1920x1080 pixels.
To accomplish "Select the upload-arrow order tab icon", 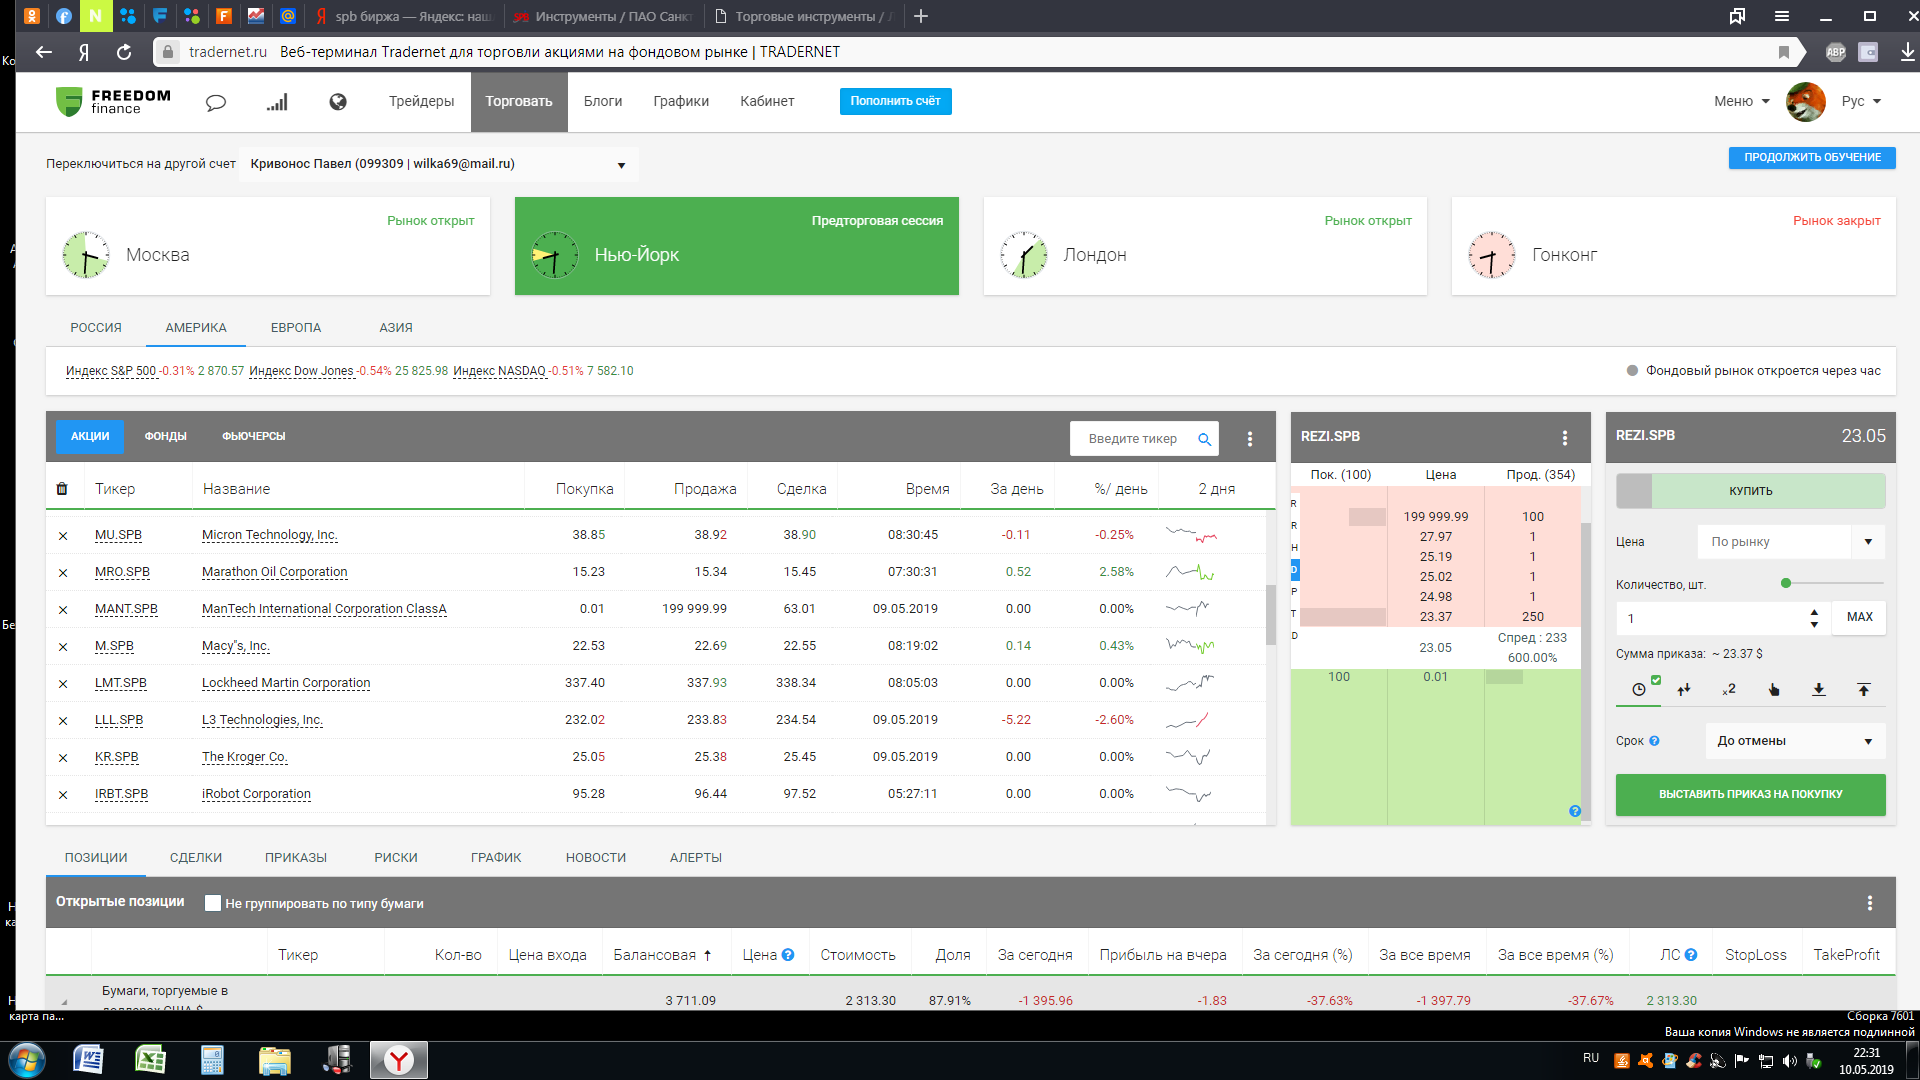I will point(1864,689).
